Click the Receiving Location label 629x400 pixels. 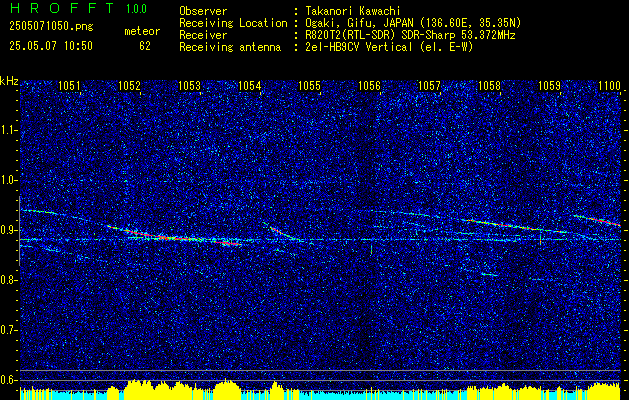pos(233,23)
